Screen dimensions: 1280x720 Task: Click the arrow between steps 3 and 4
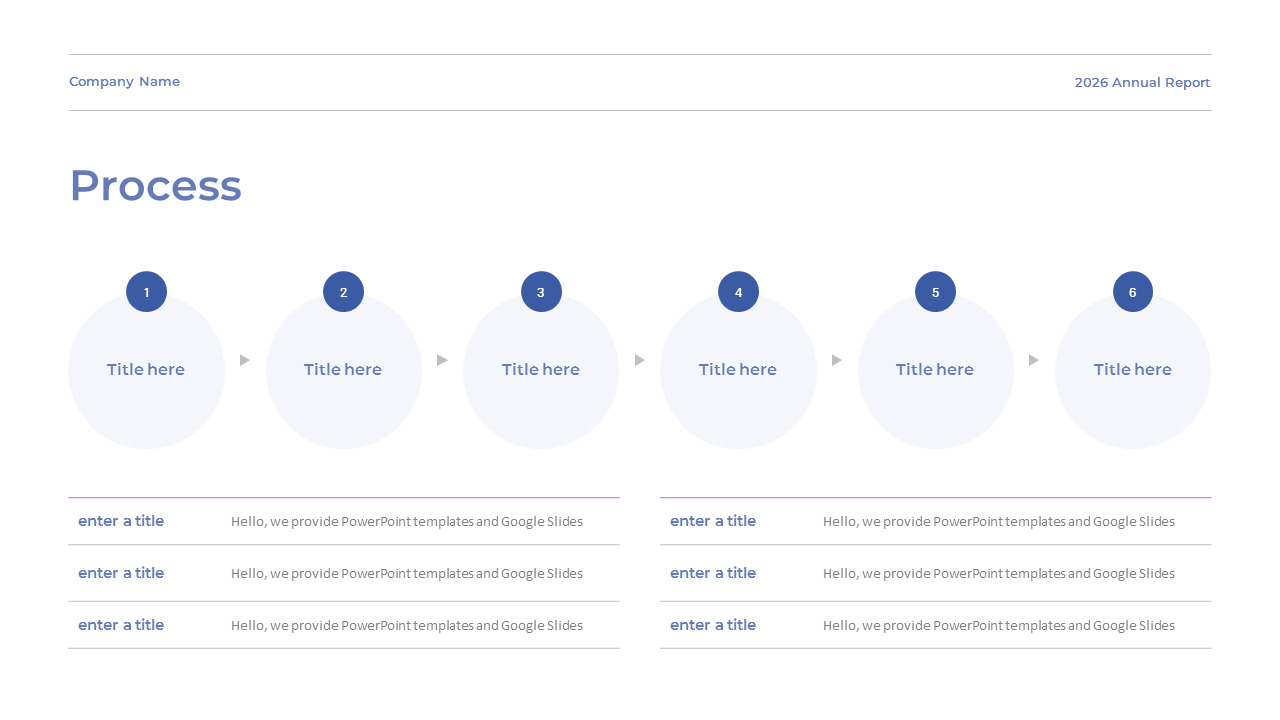coord(640,360)
